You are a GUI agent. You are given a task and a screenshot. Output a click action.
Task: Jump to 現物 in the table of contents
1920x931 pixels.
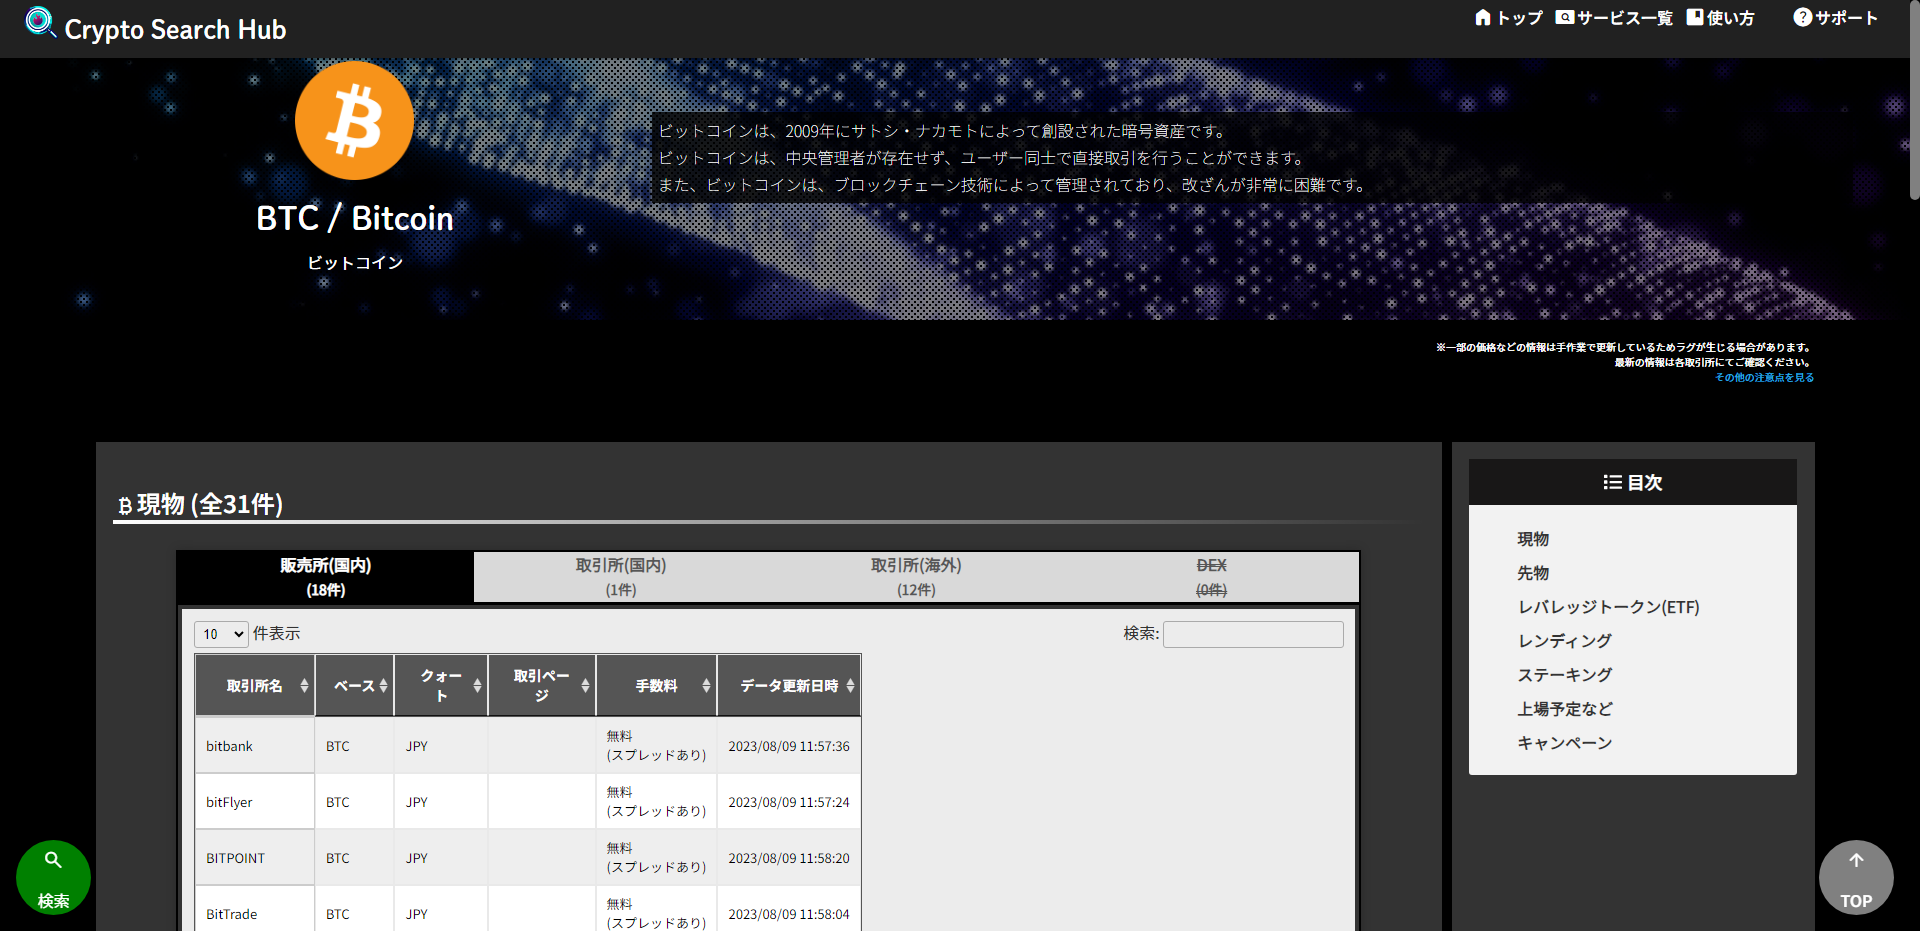point(1533,539)
